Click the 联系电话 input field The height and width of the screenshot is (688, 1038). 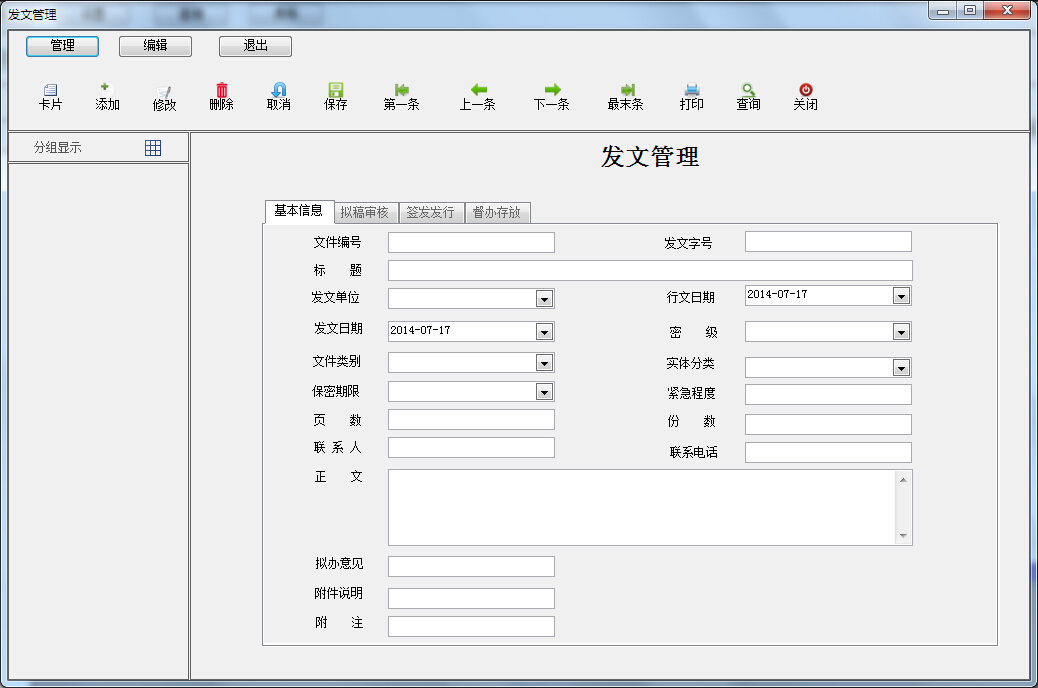coord(828,453)
